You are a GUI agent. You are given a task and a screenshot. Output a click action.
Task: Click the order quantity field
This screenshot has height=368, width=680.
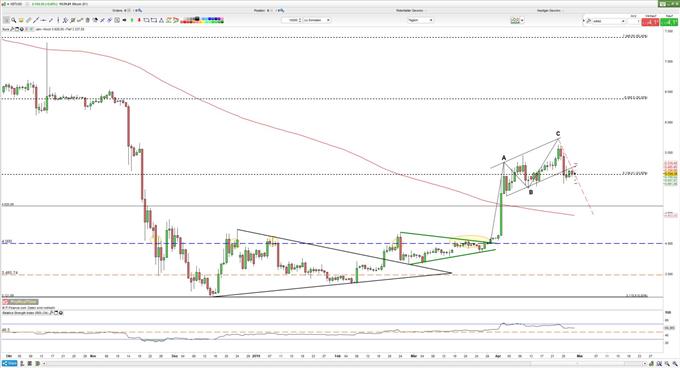pyautogui.click(x=634, y=21)
